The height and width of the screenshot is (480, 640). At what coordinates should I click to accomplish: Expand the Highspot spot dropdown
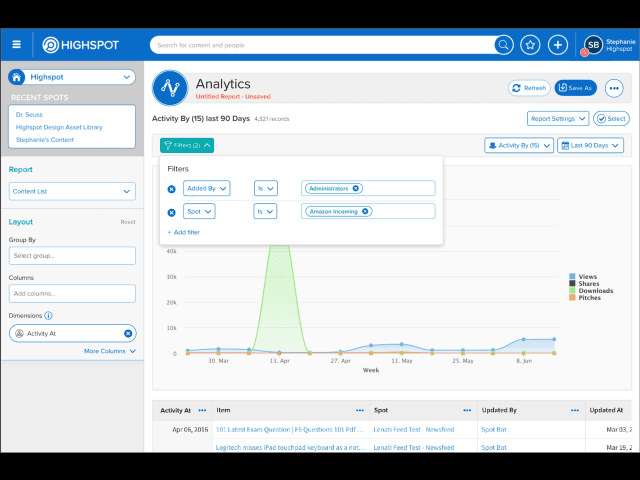coord(127,77)
